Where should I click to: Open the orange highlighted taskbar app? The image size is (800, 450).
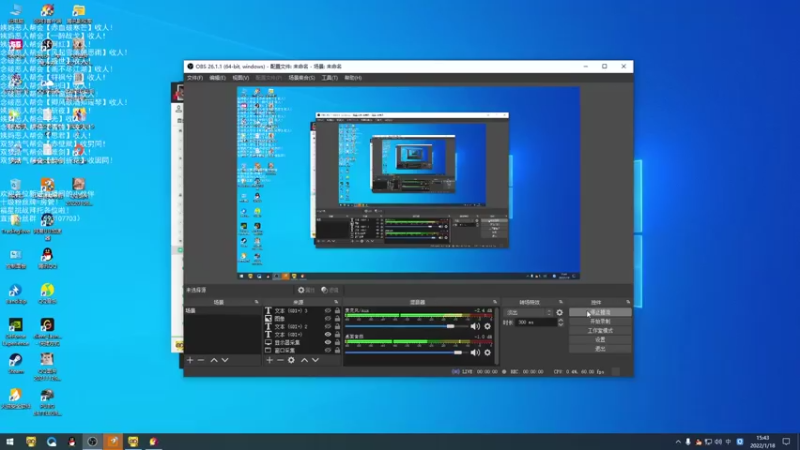113,441
